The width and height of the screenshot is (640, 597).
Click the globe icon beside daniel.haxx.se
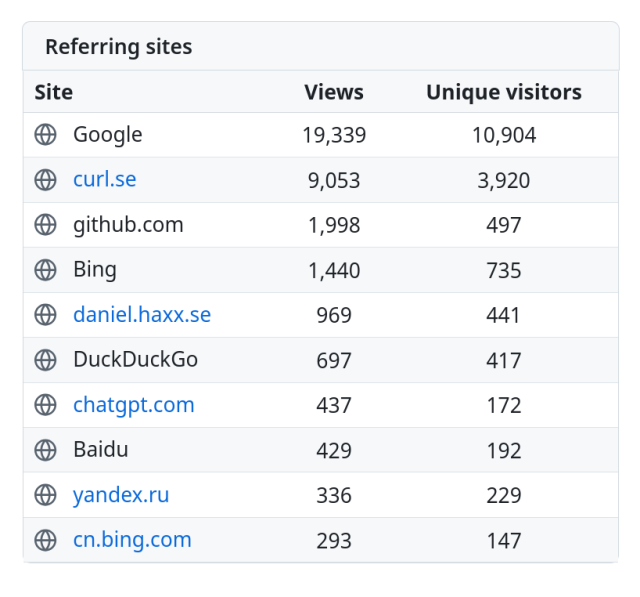click(x=45, y=315)
